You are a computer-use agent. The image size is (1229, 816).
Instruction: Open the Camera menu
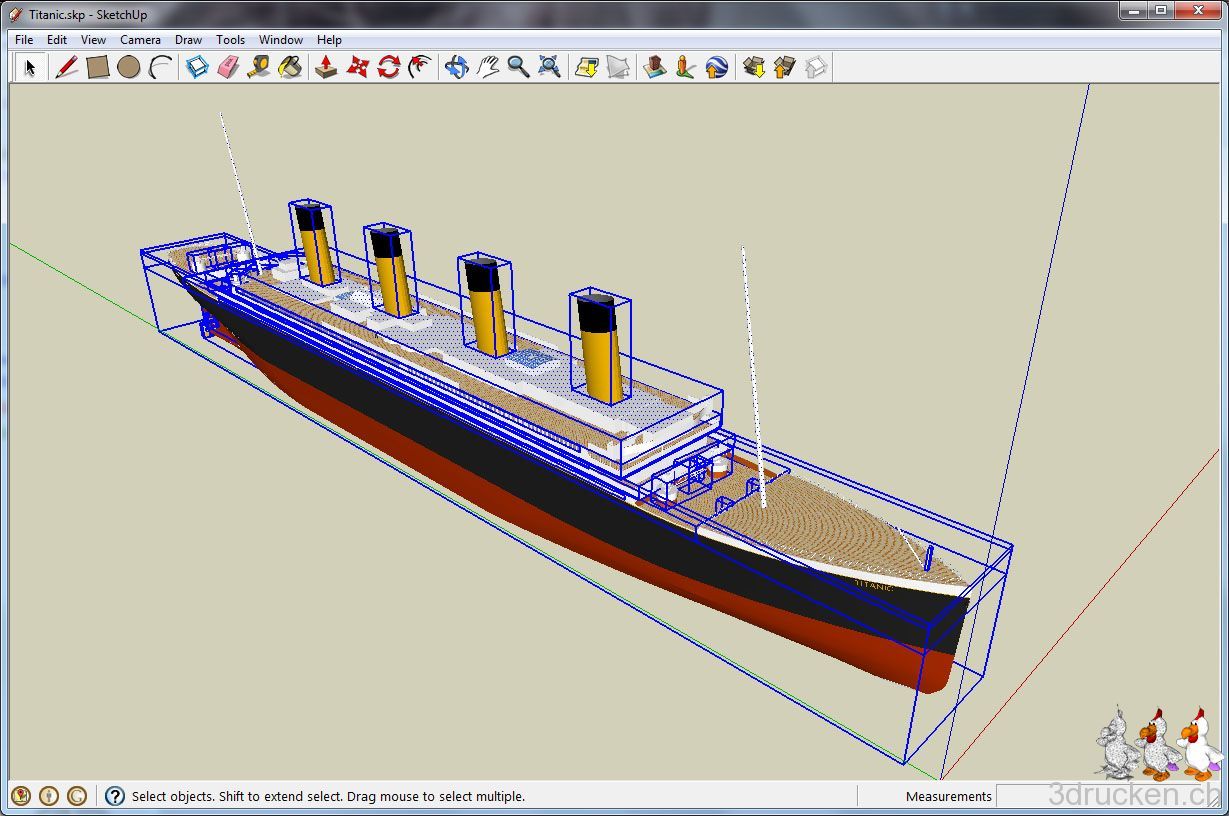point(140,40)
